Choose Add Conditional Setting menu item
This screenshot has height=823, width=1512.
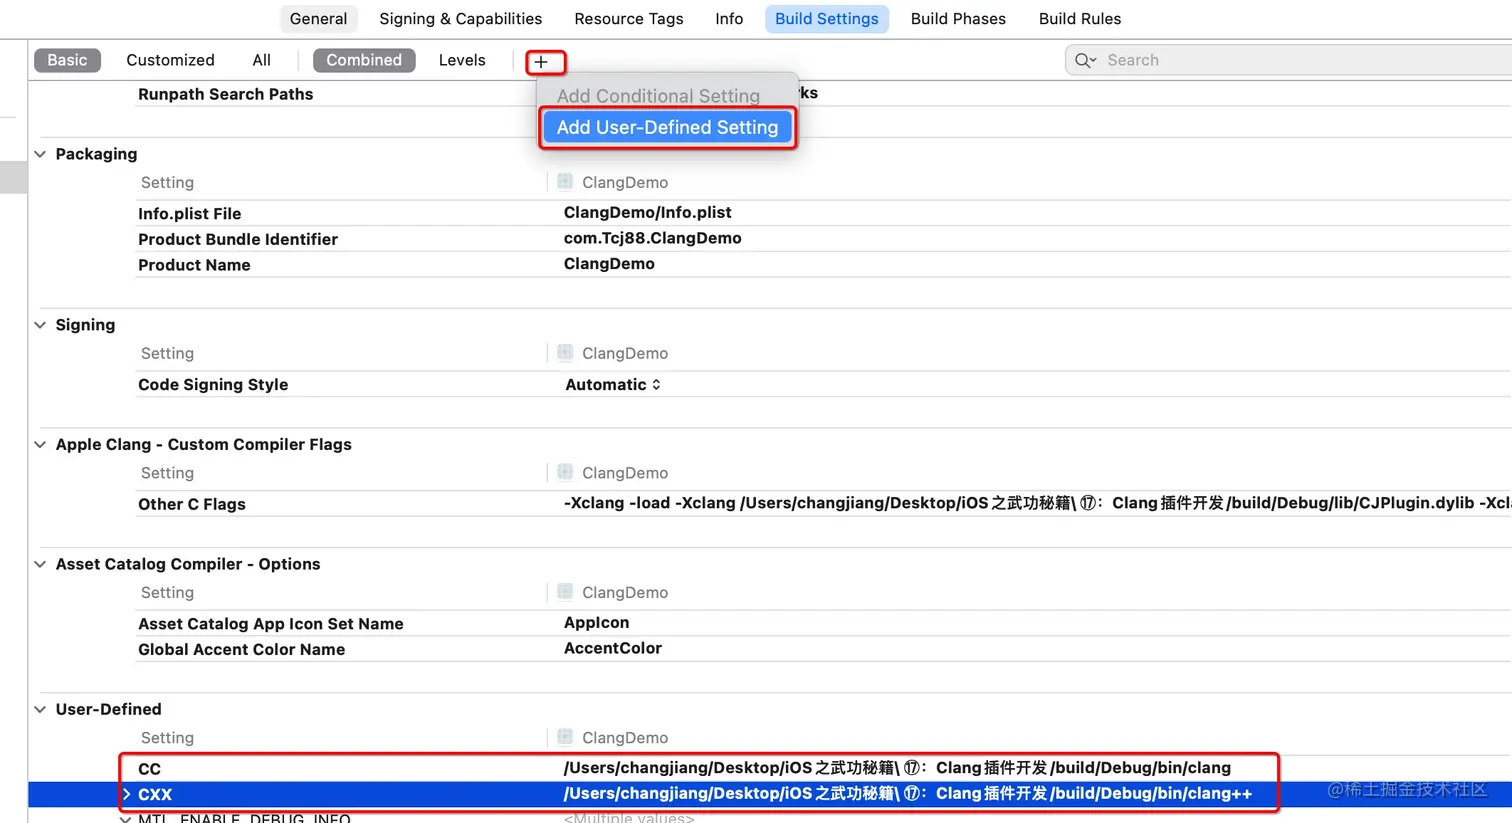(x=658, y=96)
